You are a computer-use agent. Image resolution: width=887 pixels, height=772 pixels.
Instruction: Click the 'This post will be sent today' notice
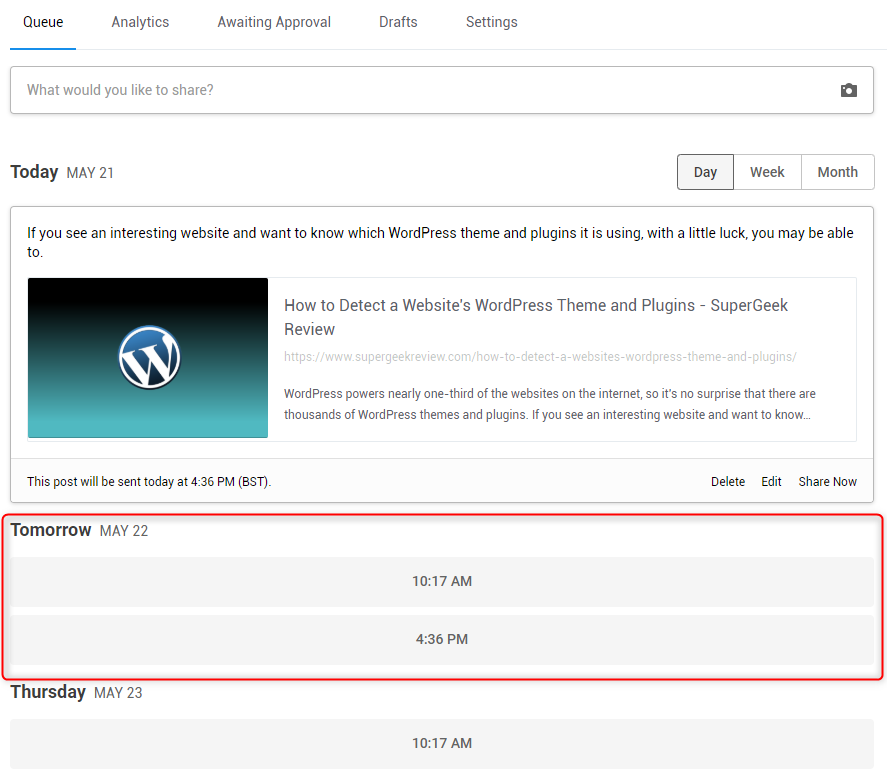click(x=149, y=481)
